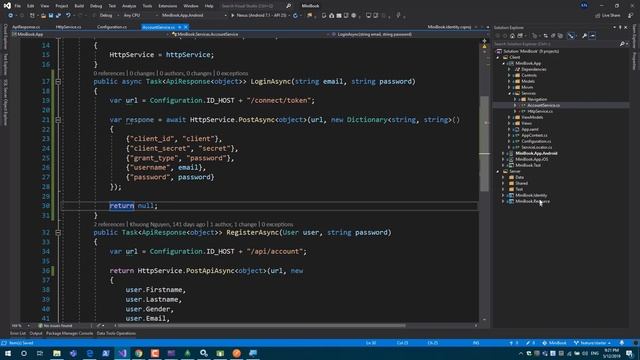This screenshot has height=360, width=640.
Task: Open the Data Tools Operations tab
Action: pyautogui.click(x=116, y=333)
